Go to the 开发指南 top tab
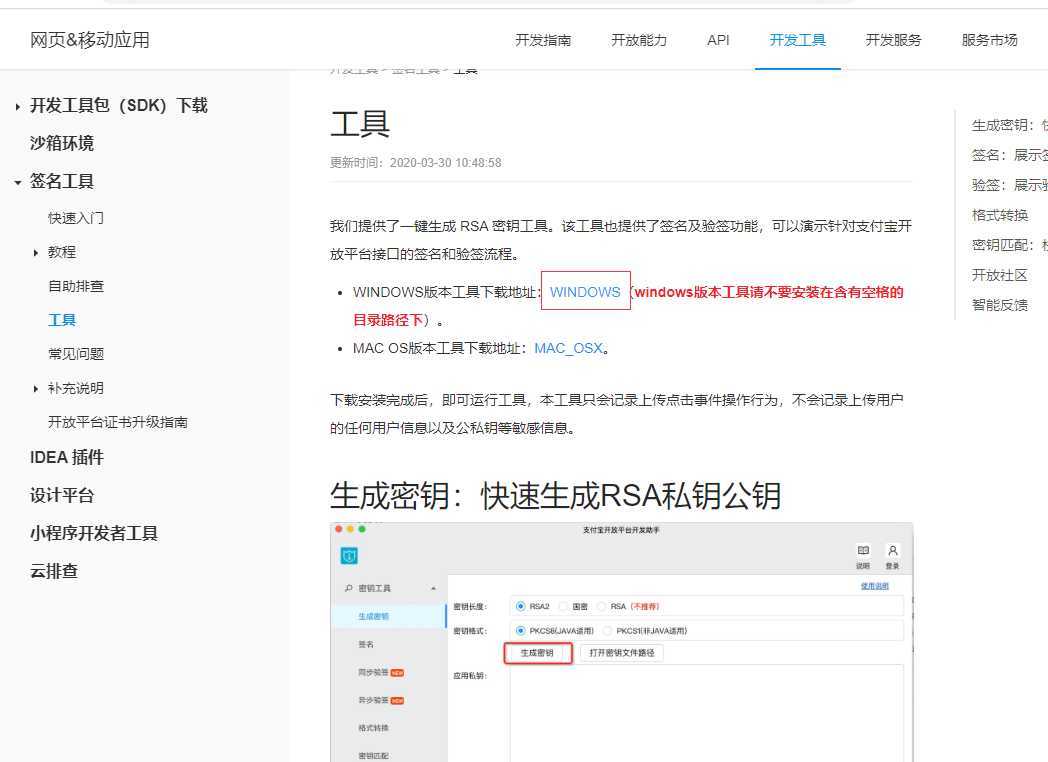Image resolution: width=1048 pixels, height=762 pixels. click(x=543, y=40)
